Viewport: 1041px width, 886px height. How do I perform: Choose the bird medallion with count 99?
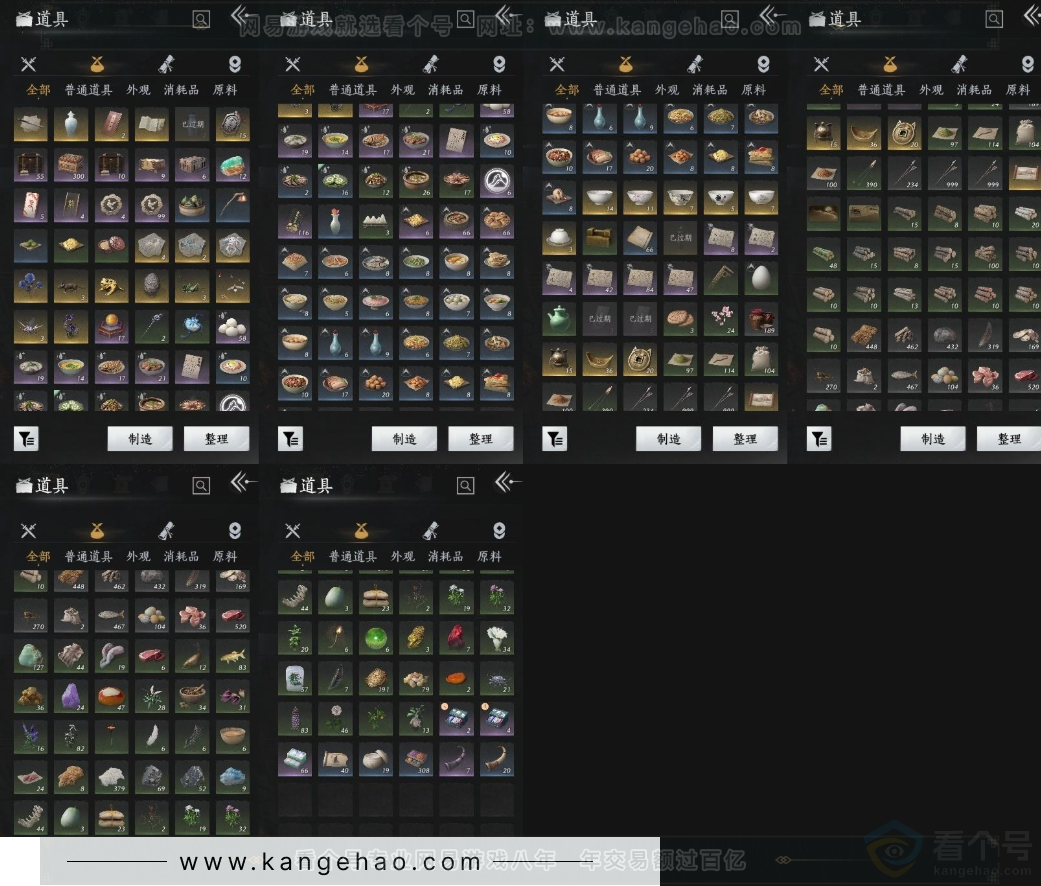[152, 206]
